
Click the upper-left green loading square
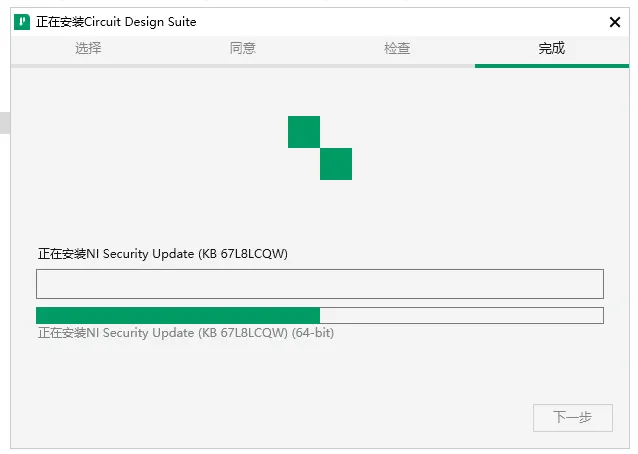(304, 132)
